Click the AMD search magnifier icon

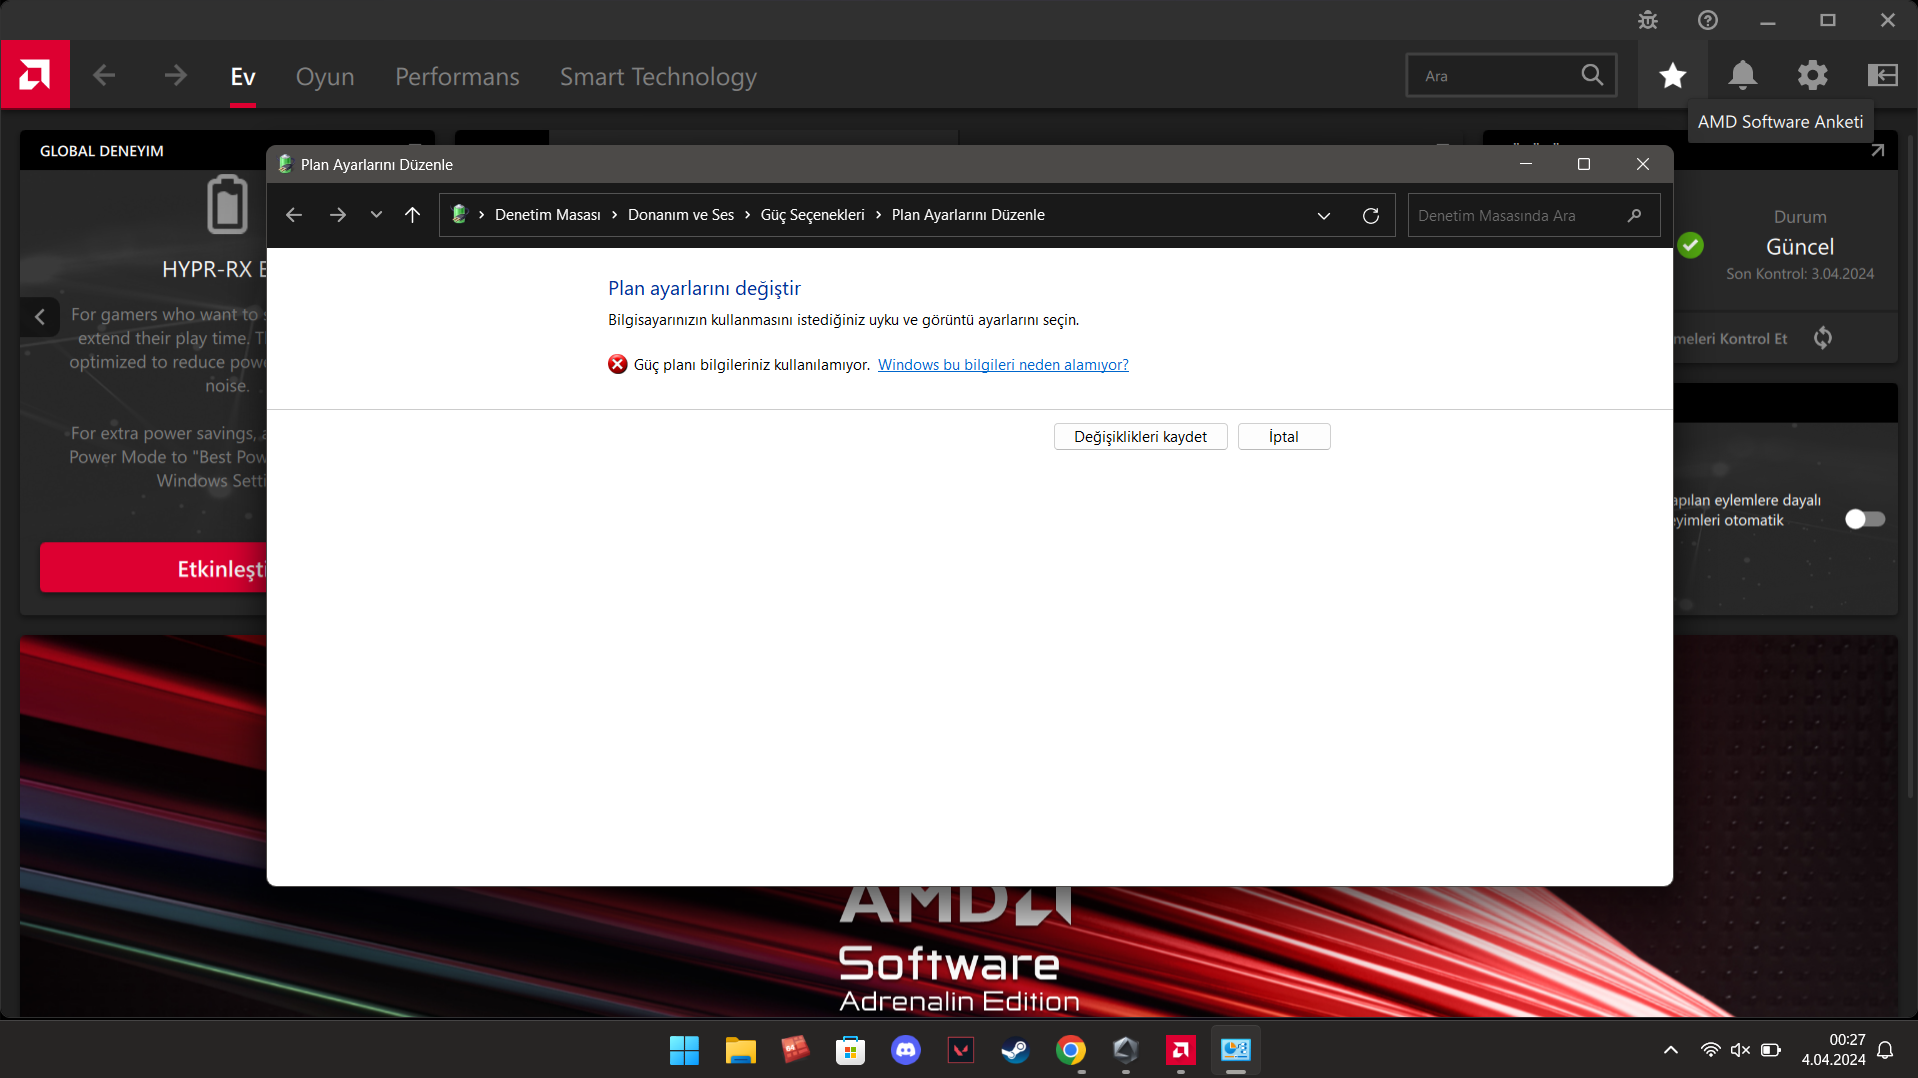[1592, 75]
